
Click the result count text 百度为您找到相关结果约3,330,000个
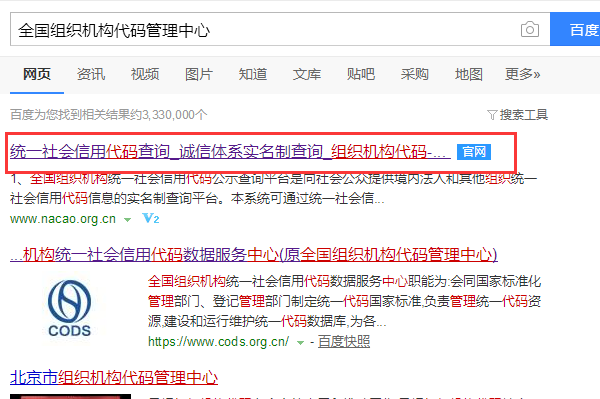109,114
